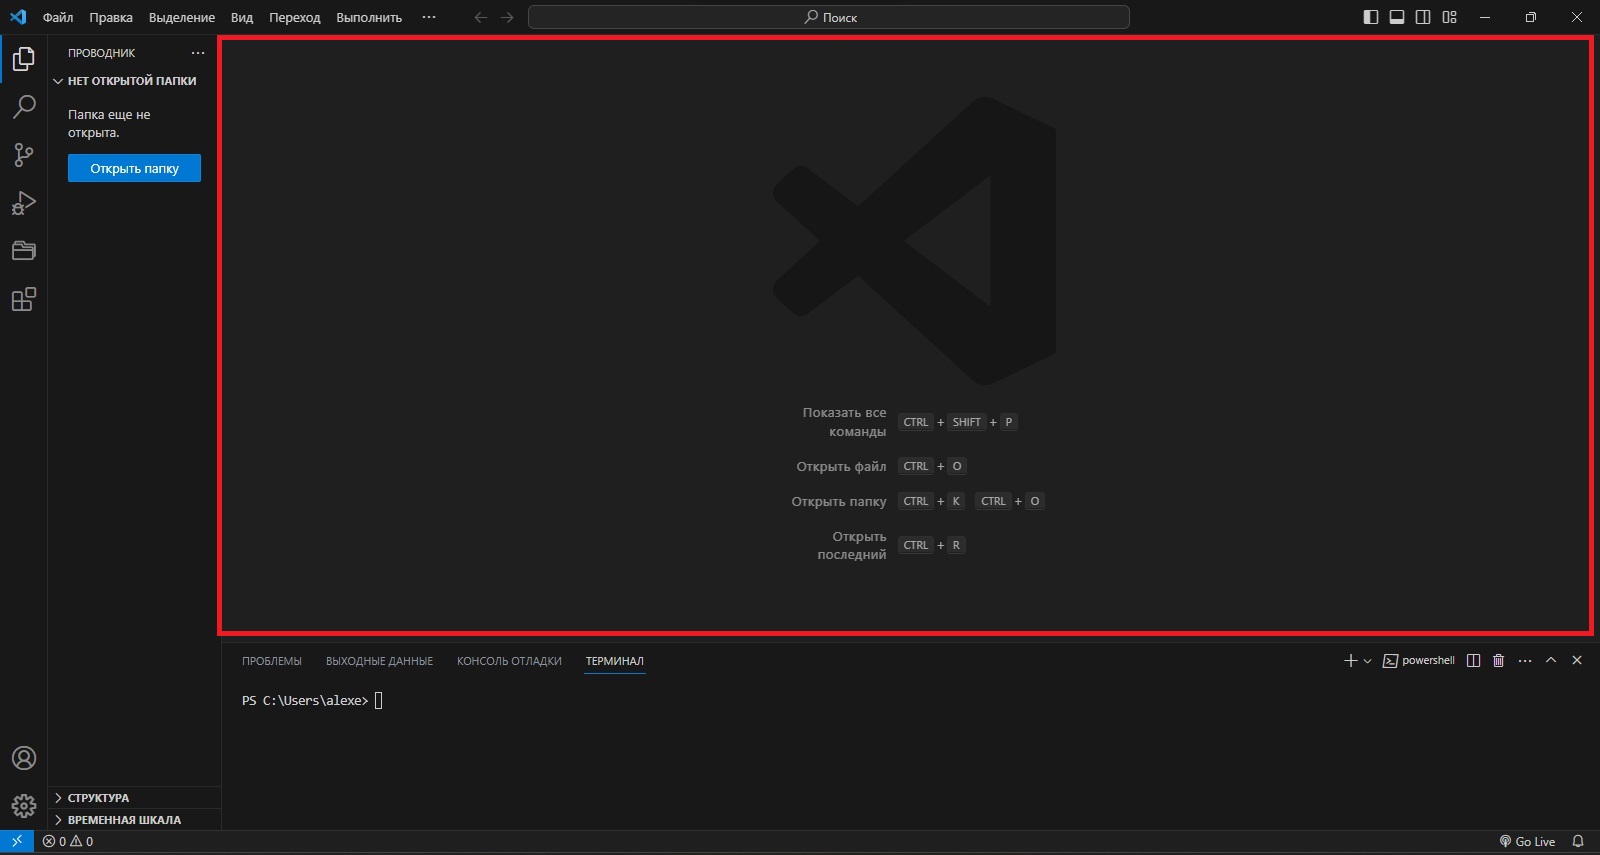Open the Вид menu
1600x855 pixels.
242,17
